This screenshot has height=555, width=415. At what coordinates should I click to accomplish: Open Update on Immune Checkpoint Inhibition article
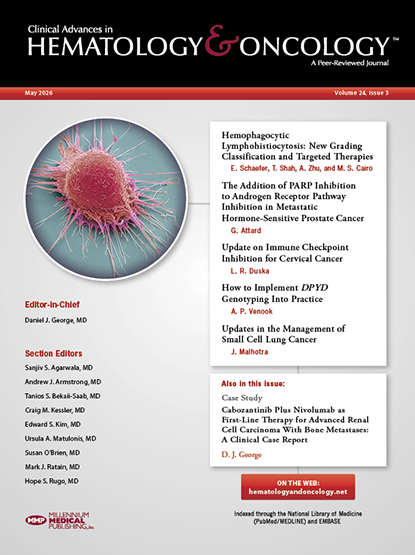click(285, 253)
